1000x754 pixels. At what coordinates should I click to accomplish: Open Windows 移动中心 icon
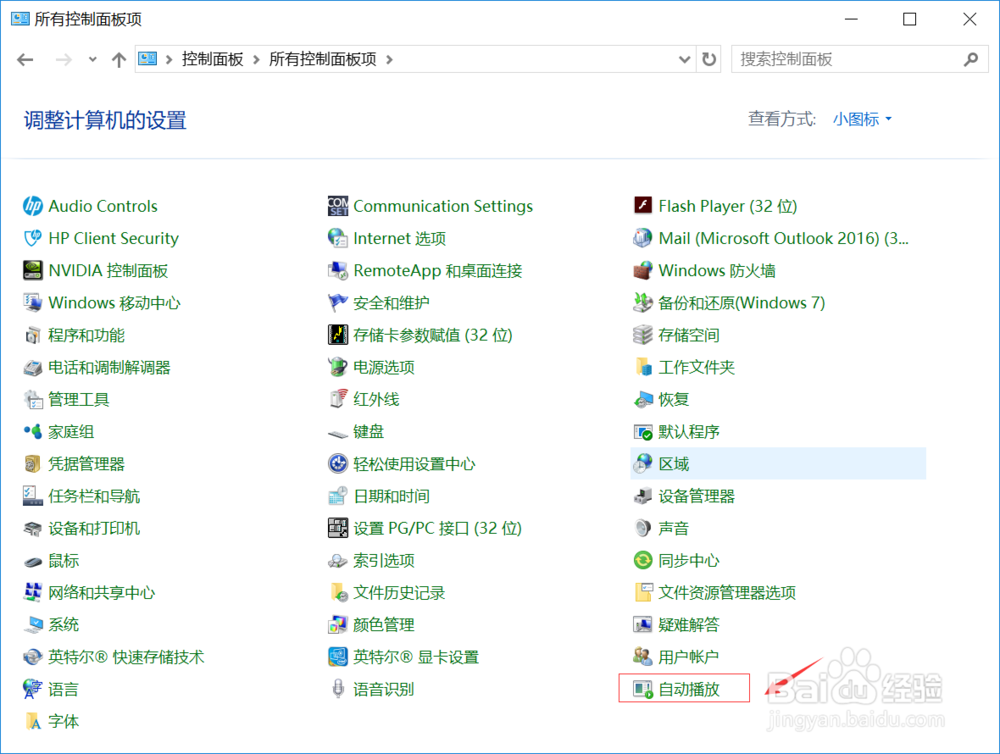[x=33, y=302]
